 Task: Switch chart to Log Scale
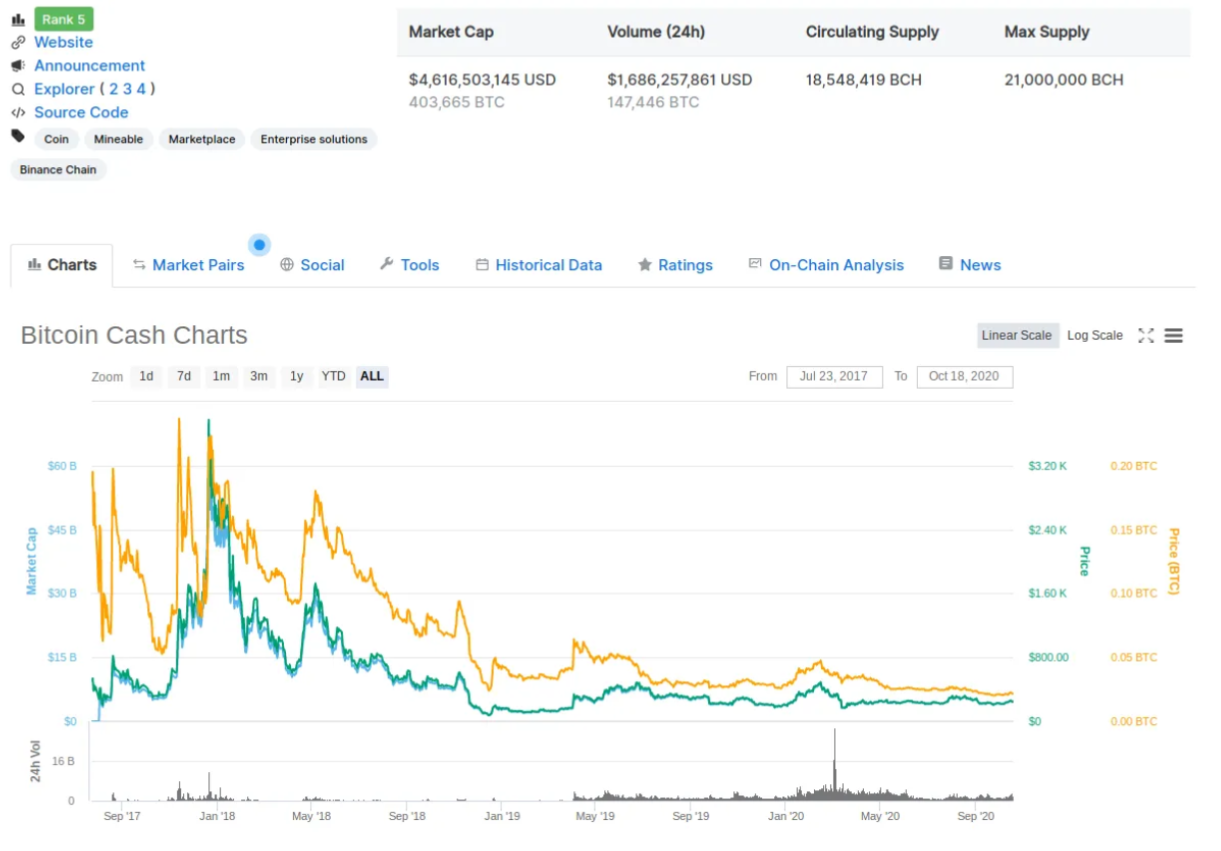1095,336
